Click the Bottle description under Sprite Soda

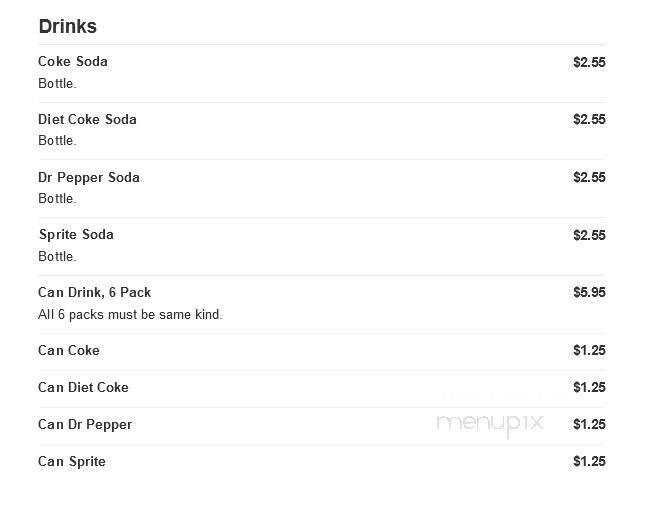tap(57, 257)
